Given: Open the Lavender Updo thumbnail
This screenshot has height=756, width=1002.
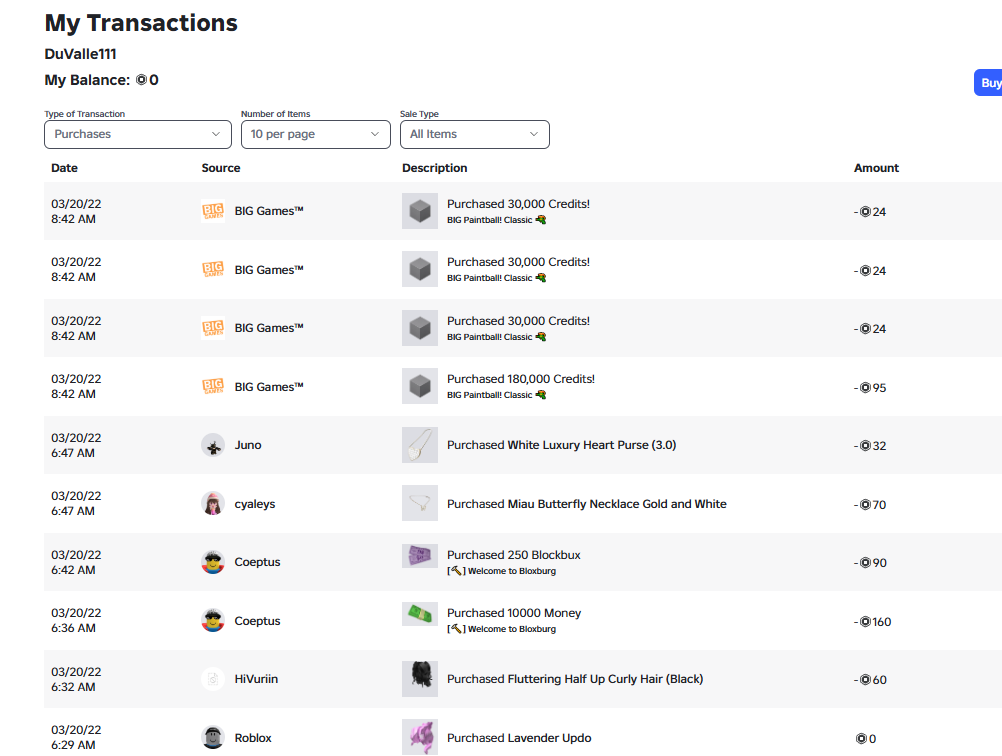Looking at the screenshot, I should (420, 737).
